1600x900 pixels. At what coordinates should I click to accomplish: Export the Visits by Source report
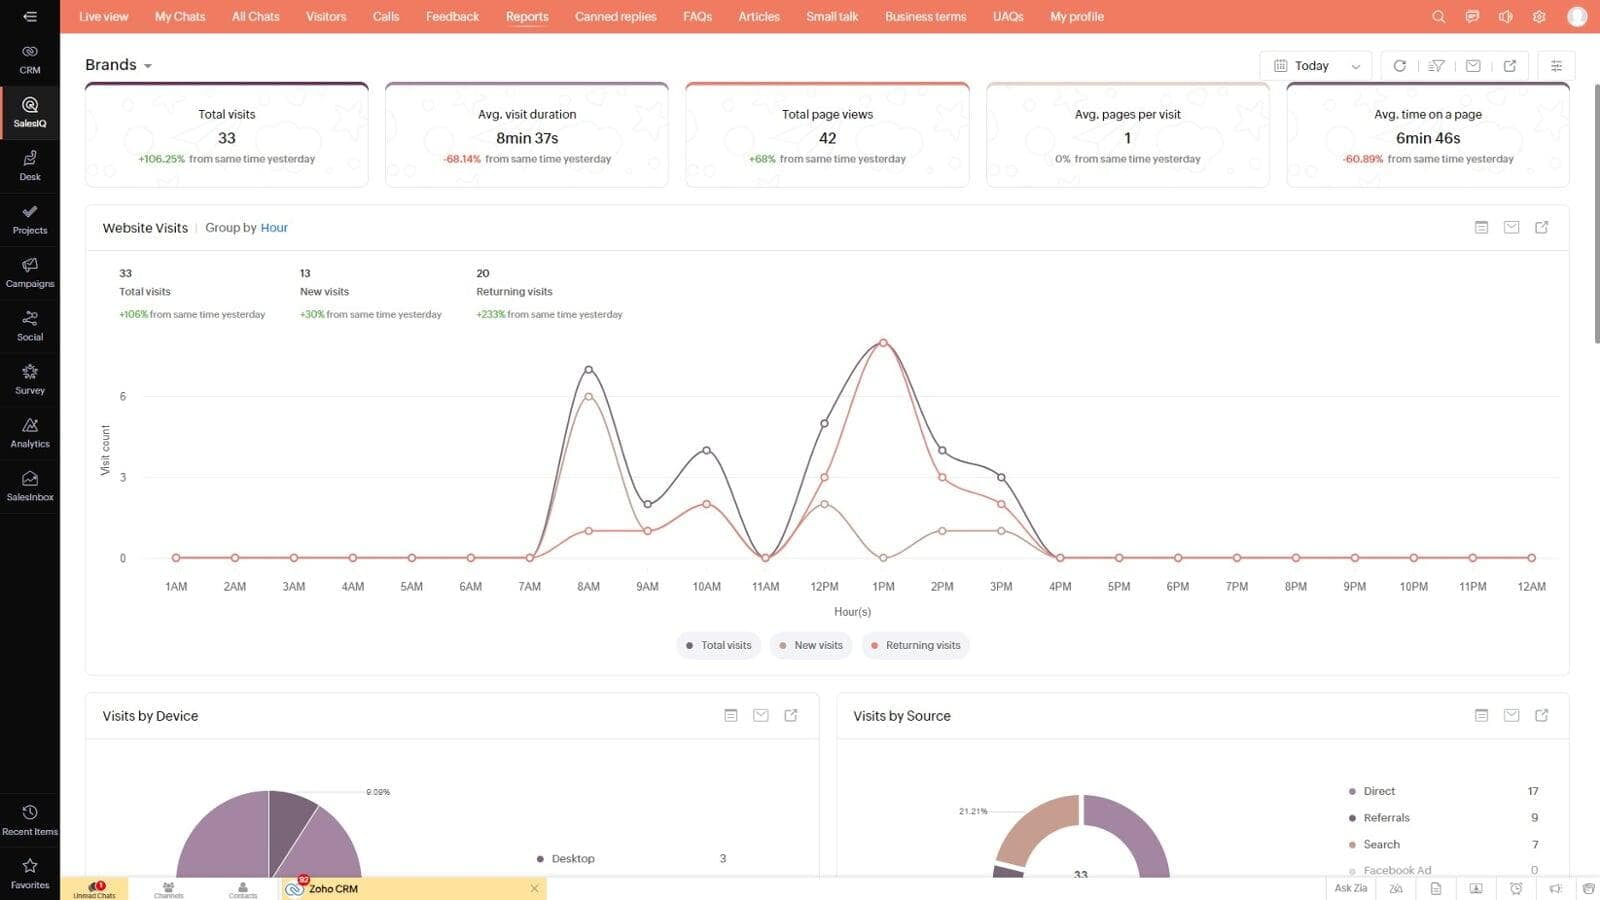(1541, 716)
